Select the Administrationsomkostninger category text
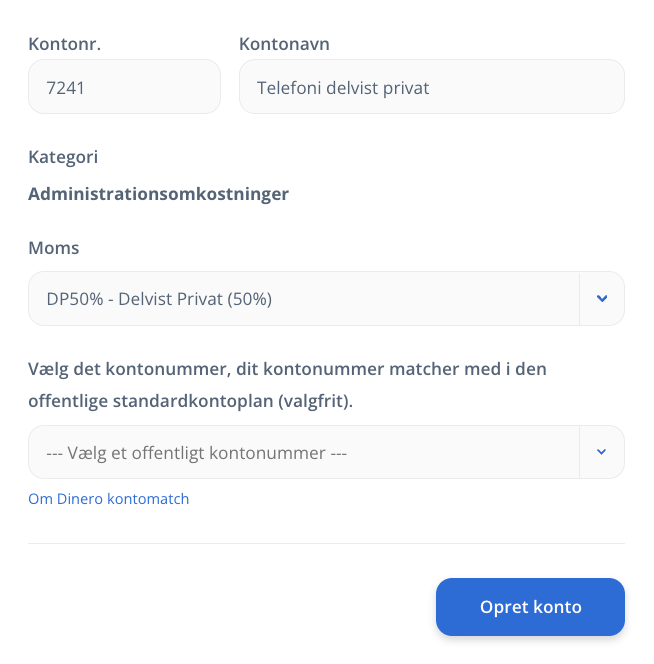 pyautogui.click(x=158, y=194)
